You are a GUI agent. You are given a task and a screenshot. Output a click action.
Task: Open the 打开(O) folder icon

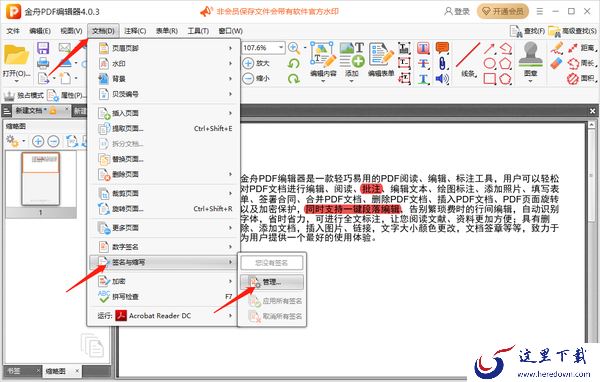pyautogui.click(x=16, y=56)
